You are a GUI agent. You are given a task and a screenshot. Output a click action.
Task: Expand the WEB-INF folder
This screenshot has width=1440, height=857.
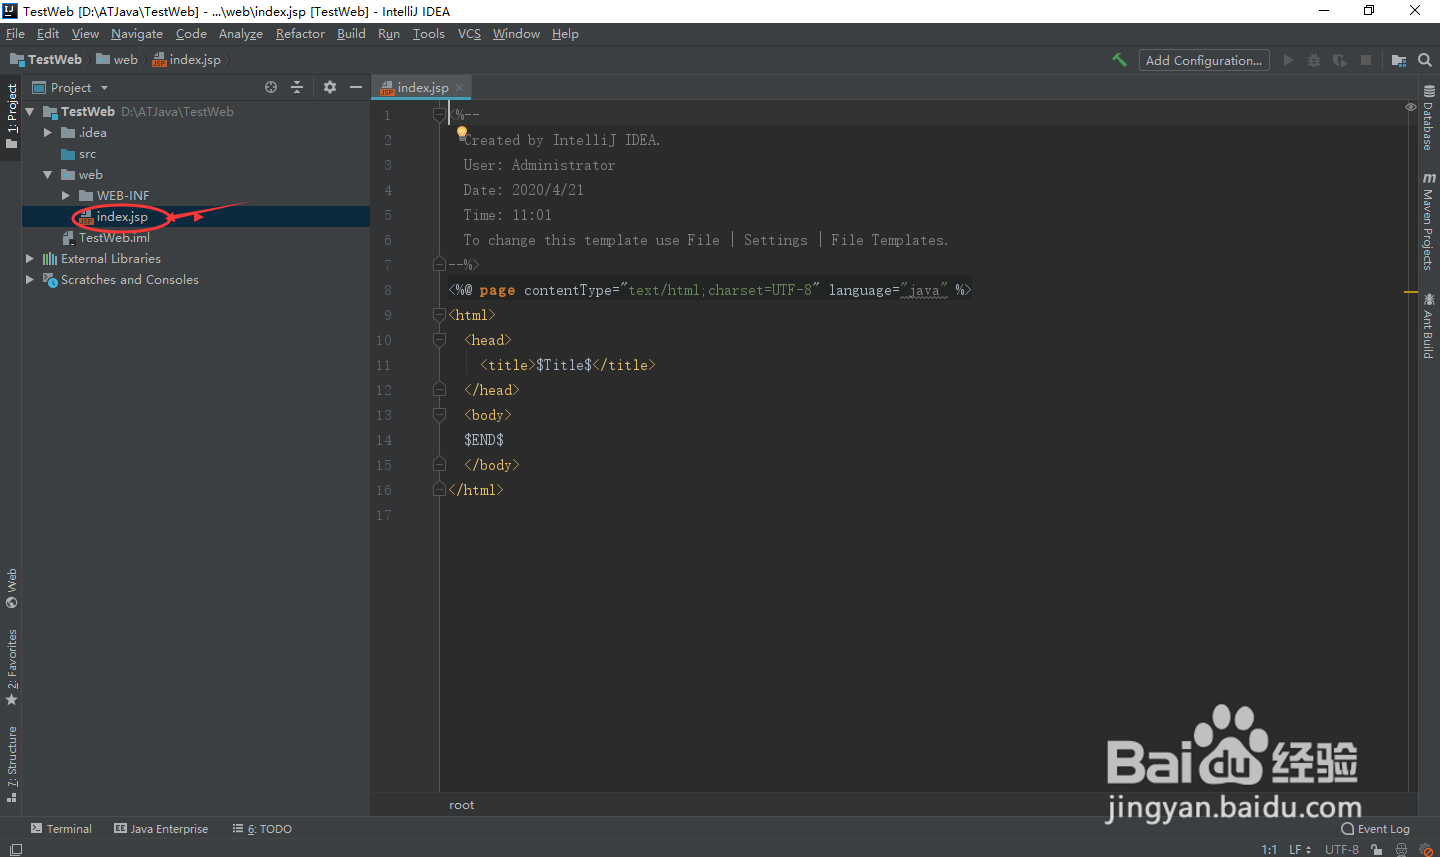pos(64,195)
